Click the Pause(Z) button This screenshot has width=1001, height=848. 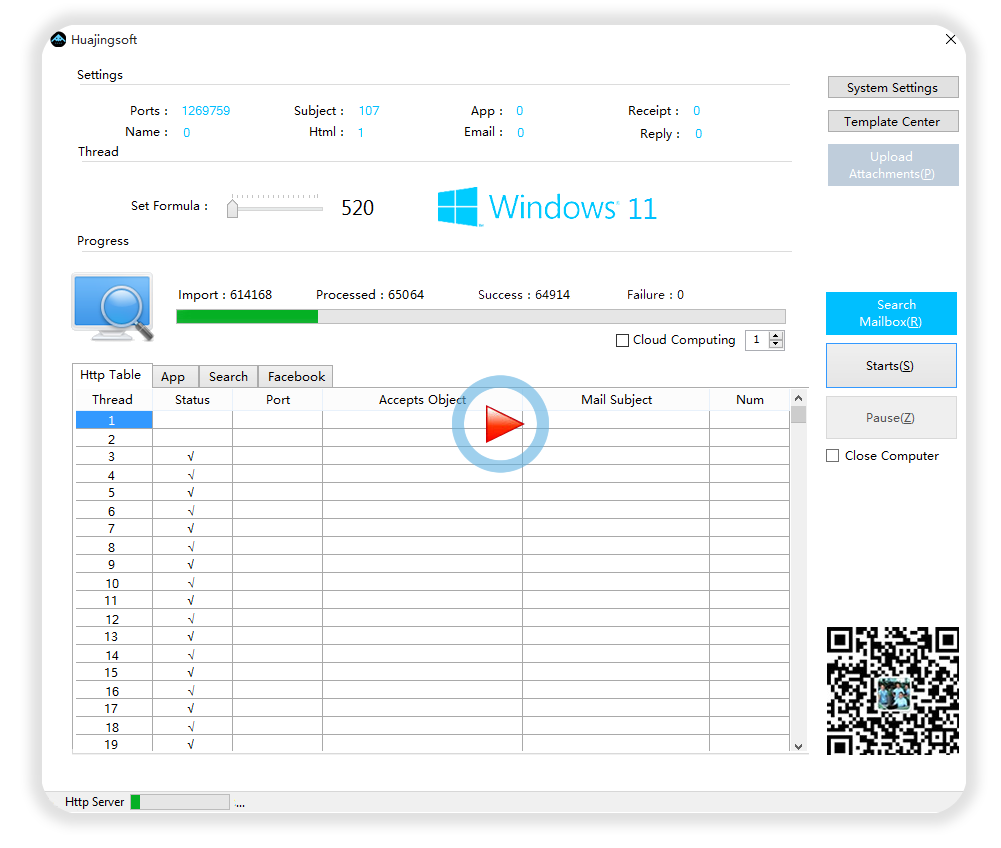pyautogui.click(x=891, y=418)
